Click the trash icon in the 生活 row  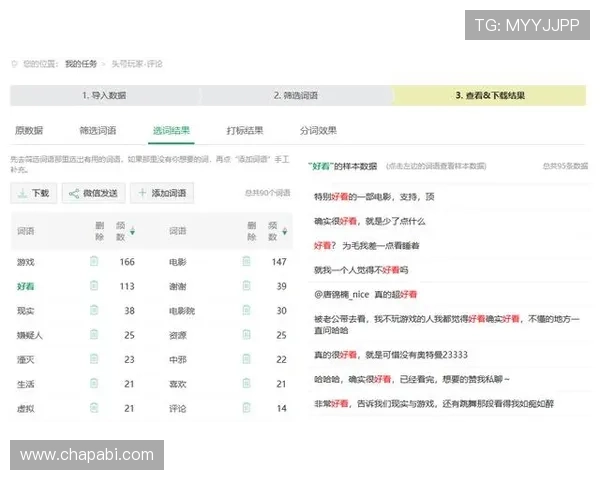pos(94,384)
